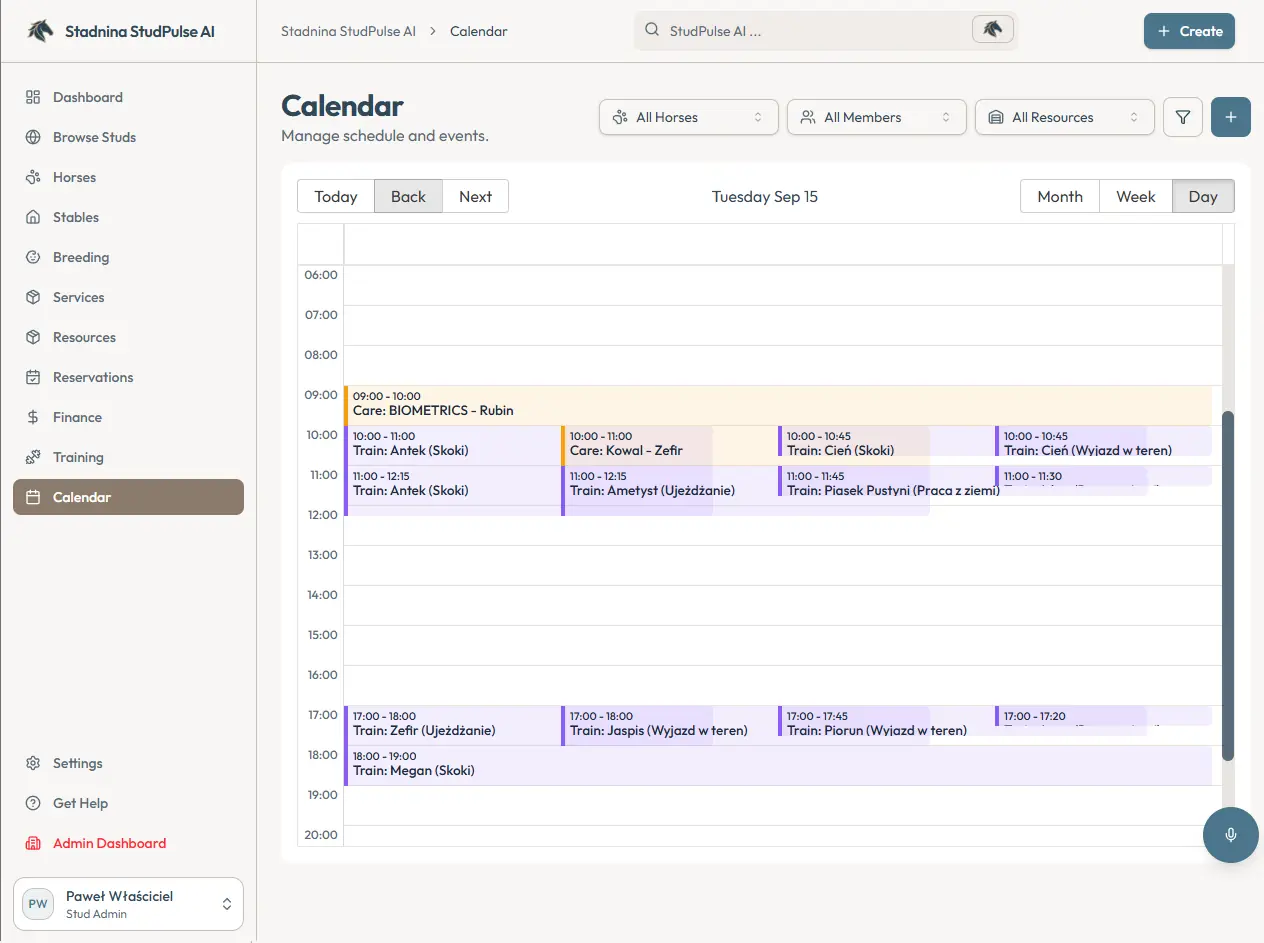
Task: Open the Train: Cień (Wyjazd w teren) event
Action: [1103, 441]
